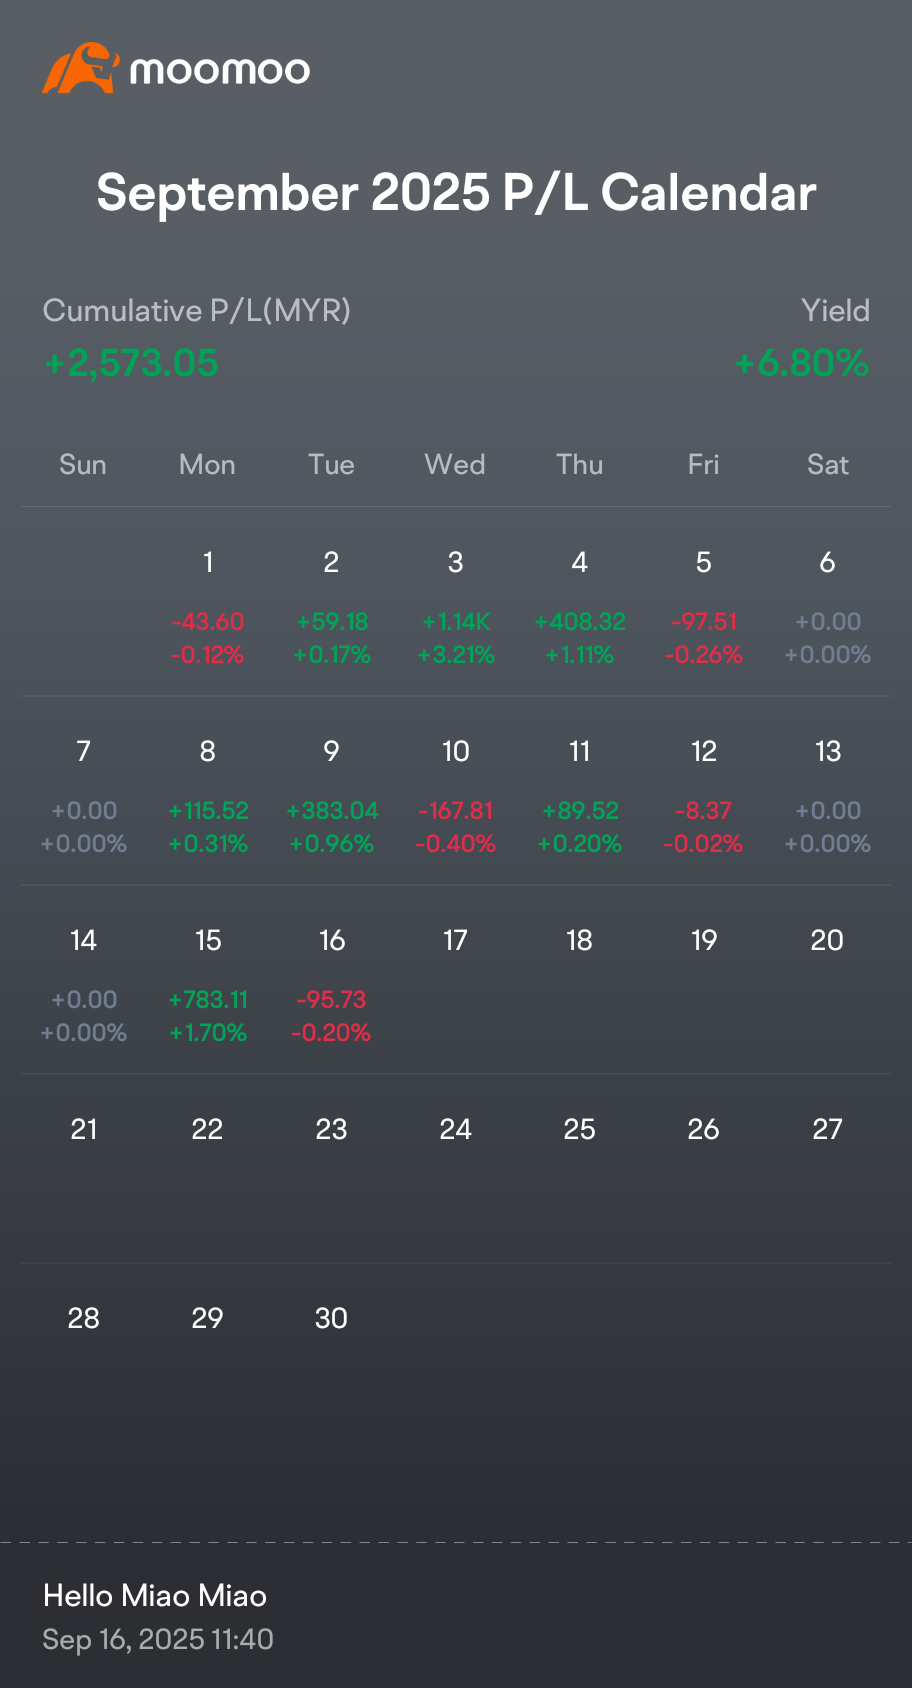This screenshot has height=1688, width=912.
Task: Click the moomoo brand name text
Action: [x=220, y=70]
